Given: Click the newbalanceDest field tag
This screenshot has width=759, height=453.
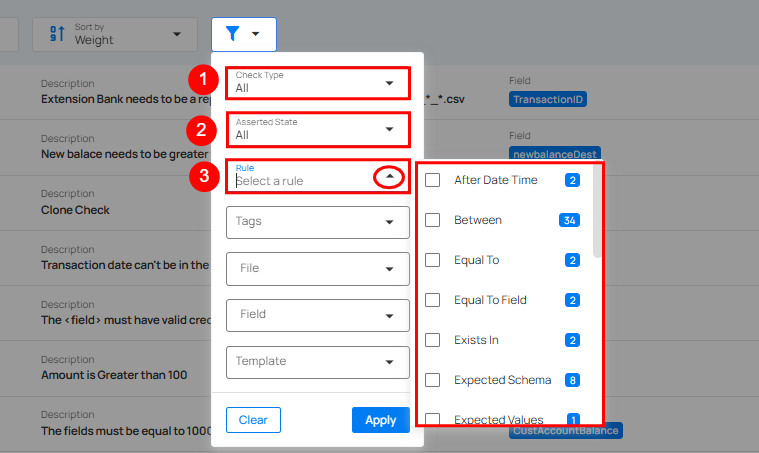Looking at the screenshot, I should 555,153.
